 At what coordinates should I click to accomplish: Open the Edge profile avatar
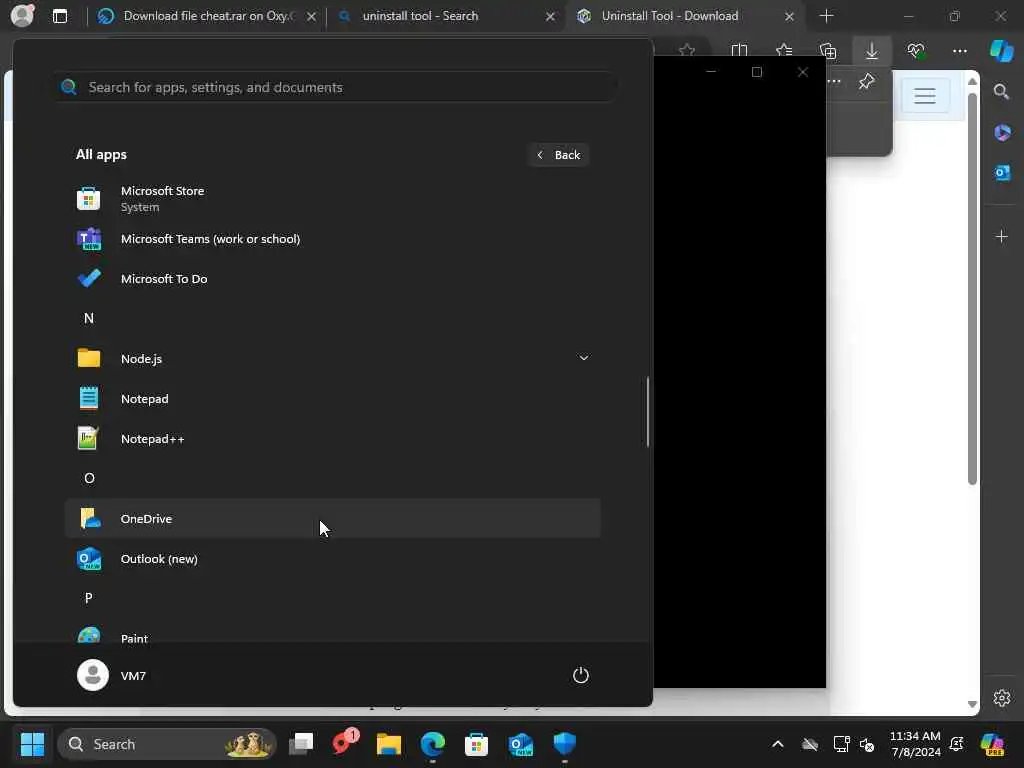[x=22, y=16]
